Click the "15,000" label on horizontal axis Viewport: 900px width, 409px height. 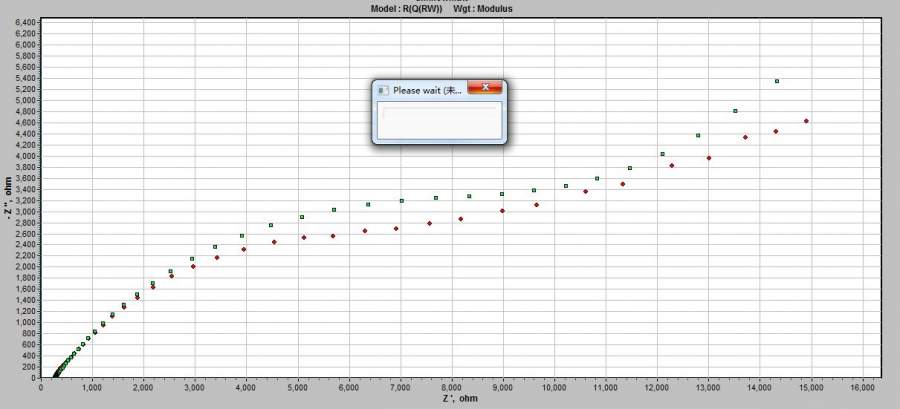[811, 388]
